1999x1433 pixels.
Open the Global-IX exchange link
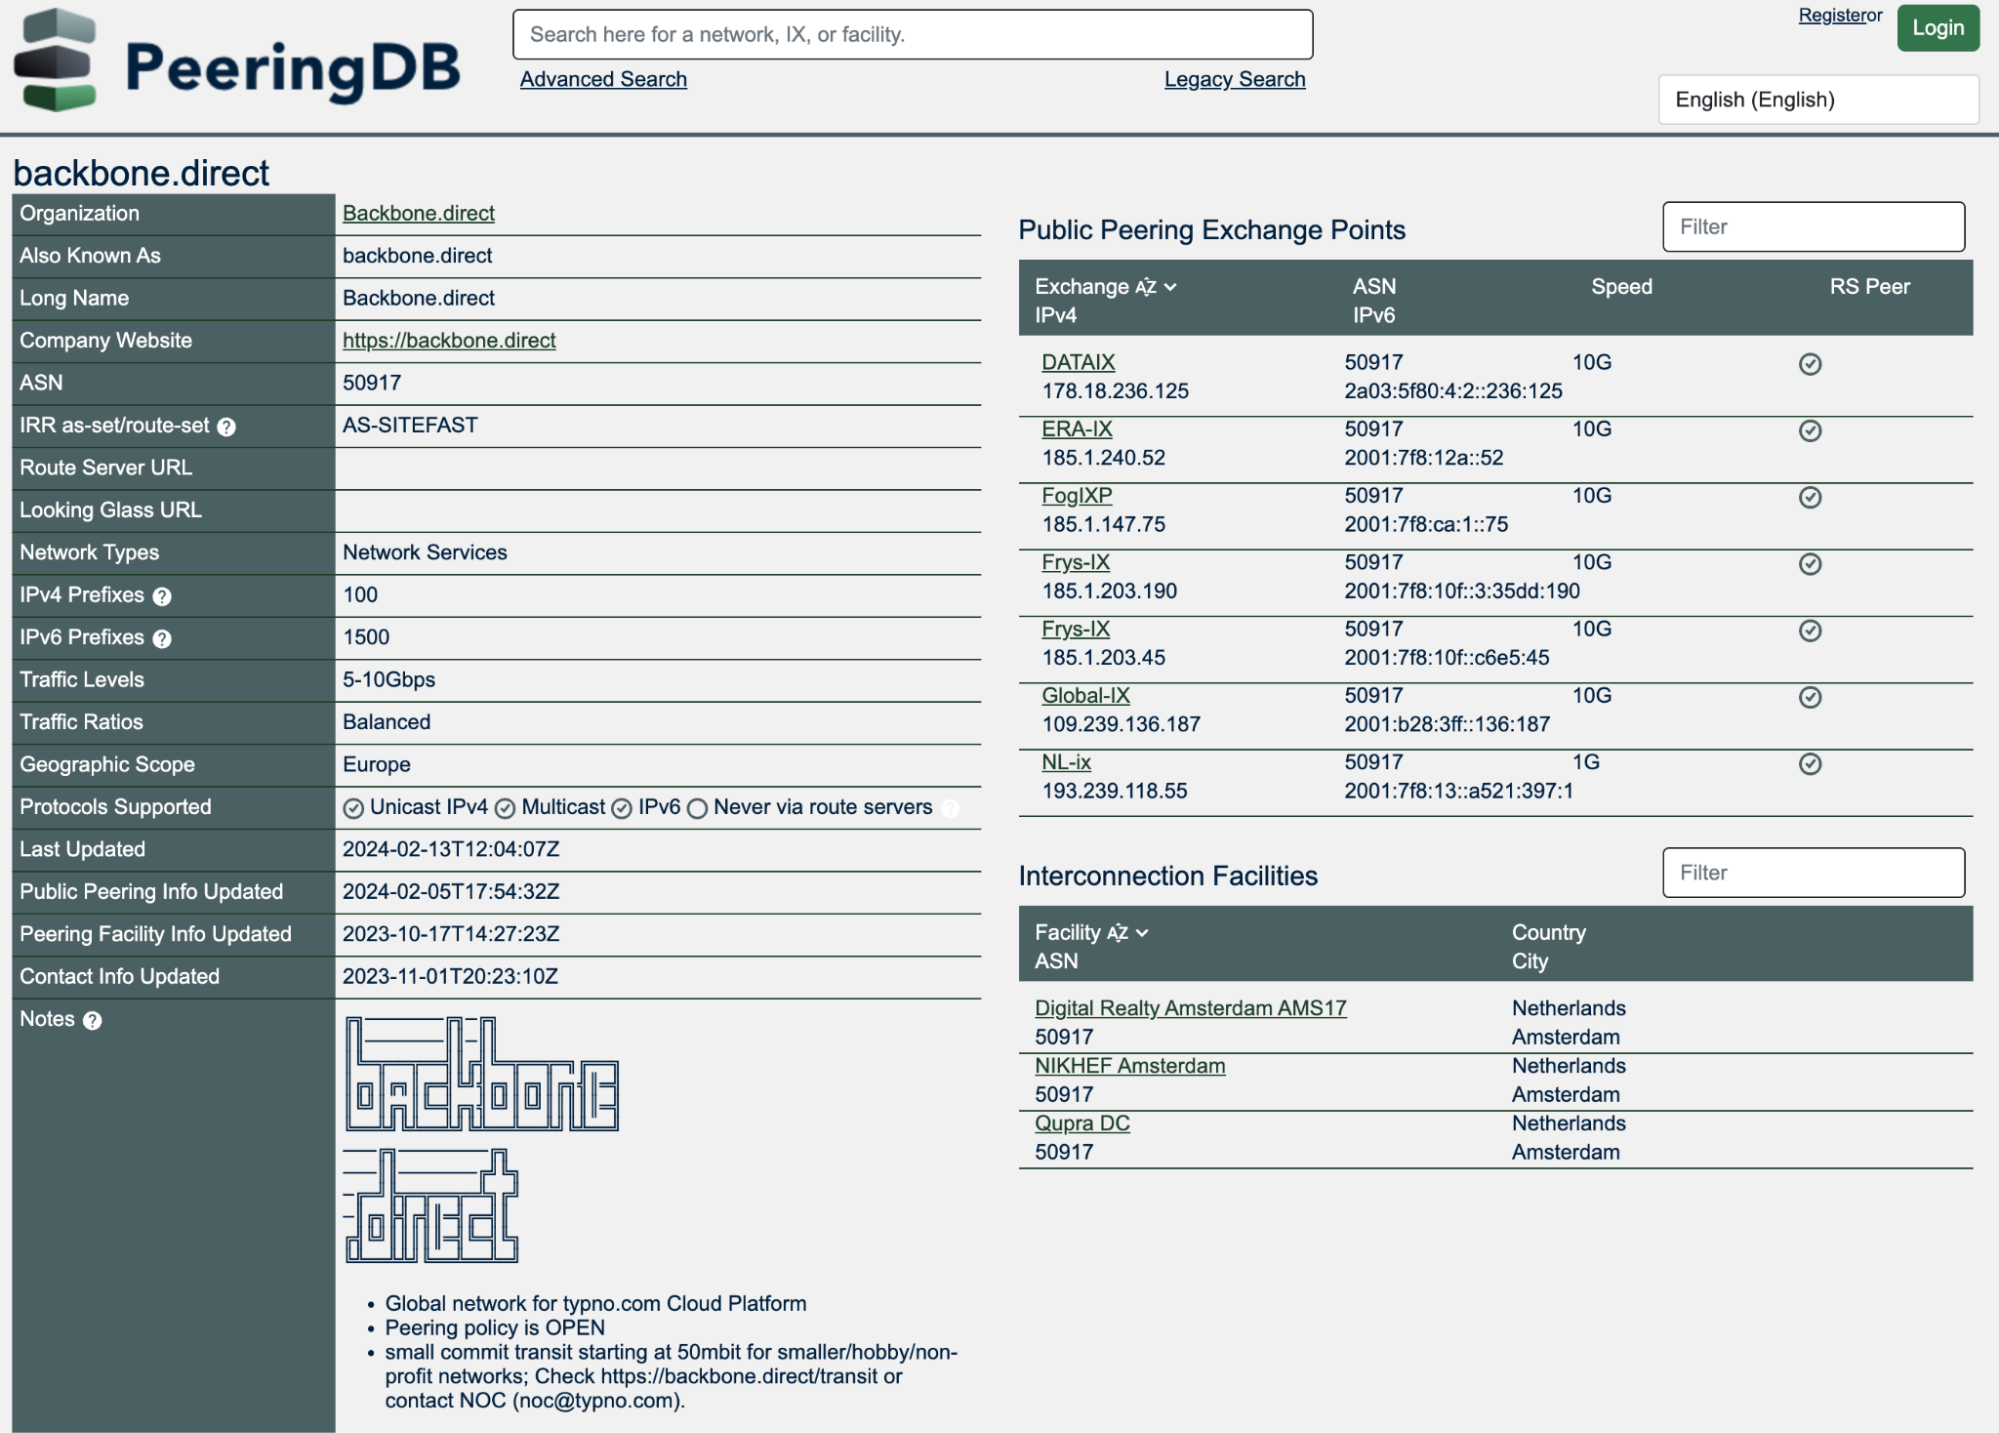coord(1085,695)
